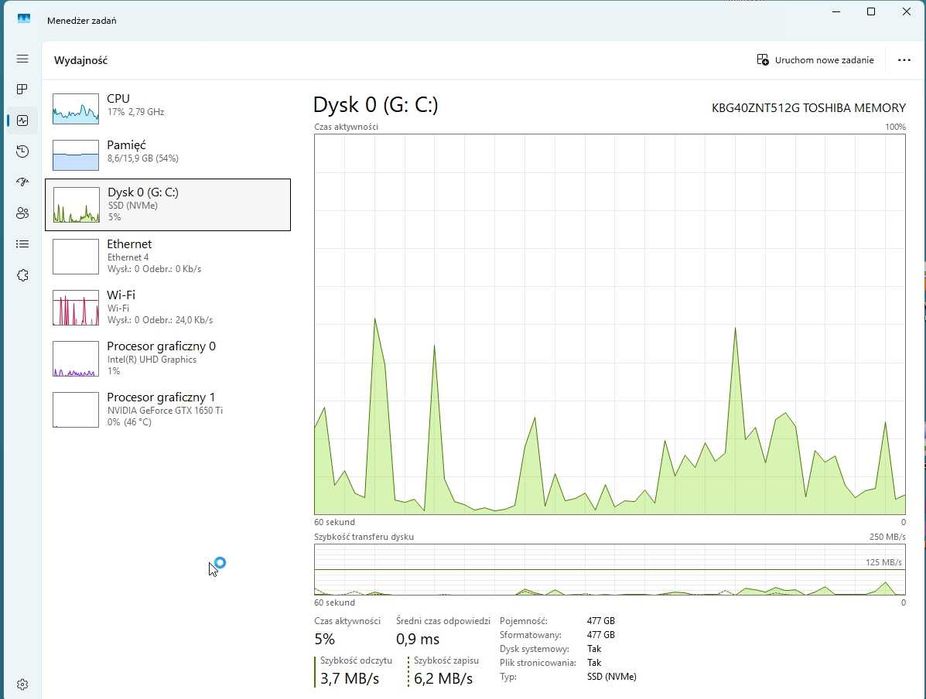Open the three-dot more options menu
The image size is (926, 699).
click(x=904, y=60)
